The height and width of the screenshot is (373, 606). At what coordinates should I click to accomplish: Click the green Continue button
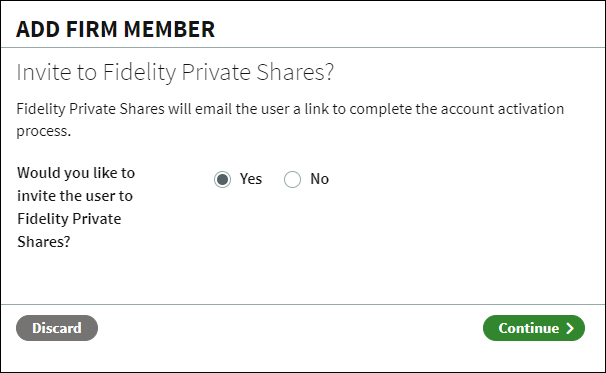point(534,328)
